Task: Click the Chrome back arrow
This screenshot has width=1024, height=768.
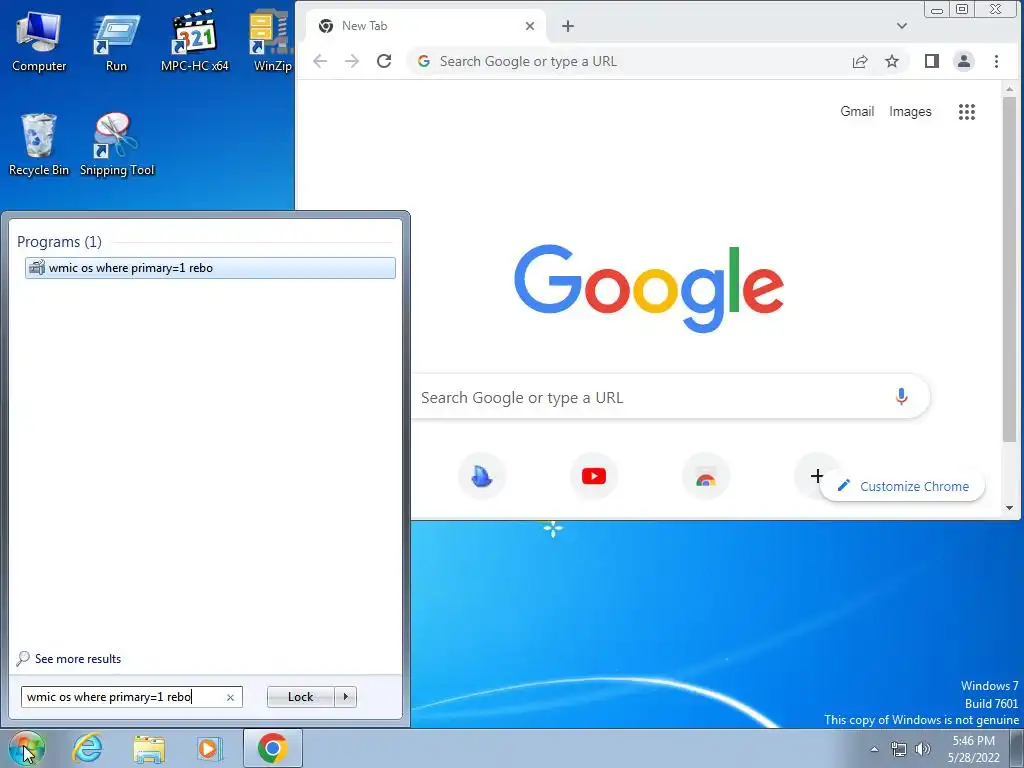Action: 320,61
